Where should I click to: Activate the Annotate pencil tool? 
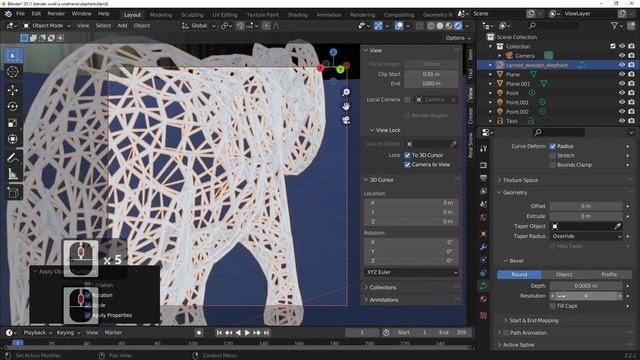click(13, 157)
